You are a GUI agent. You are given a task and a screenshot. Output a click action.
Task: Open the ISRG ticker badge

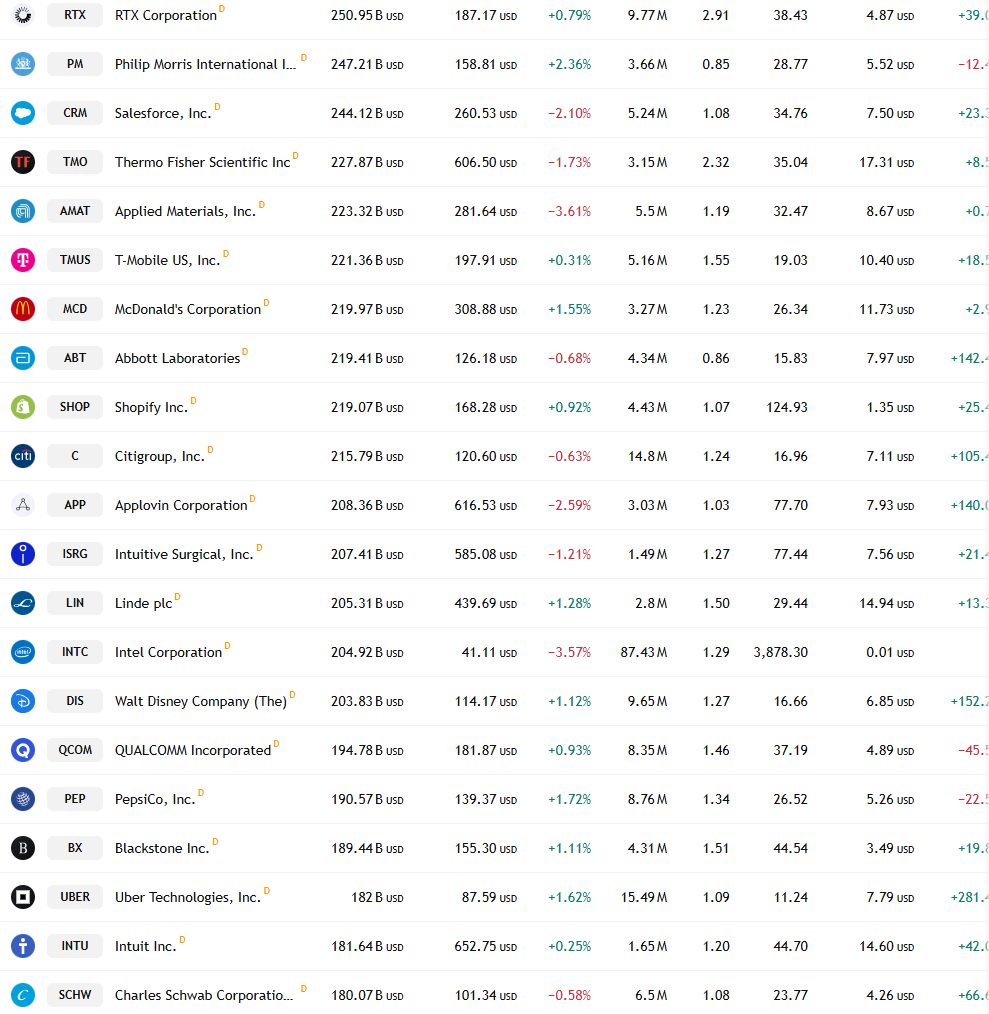(x=75, y=554)
